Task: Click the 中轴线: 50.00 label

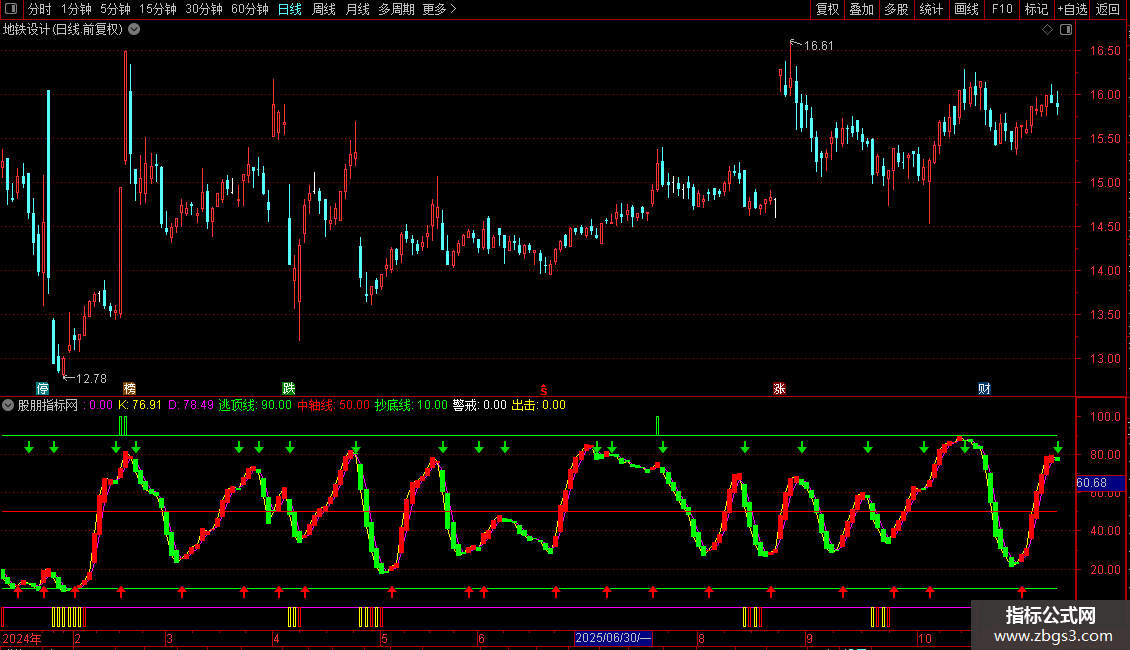Action: point(333,405)
